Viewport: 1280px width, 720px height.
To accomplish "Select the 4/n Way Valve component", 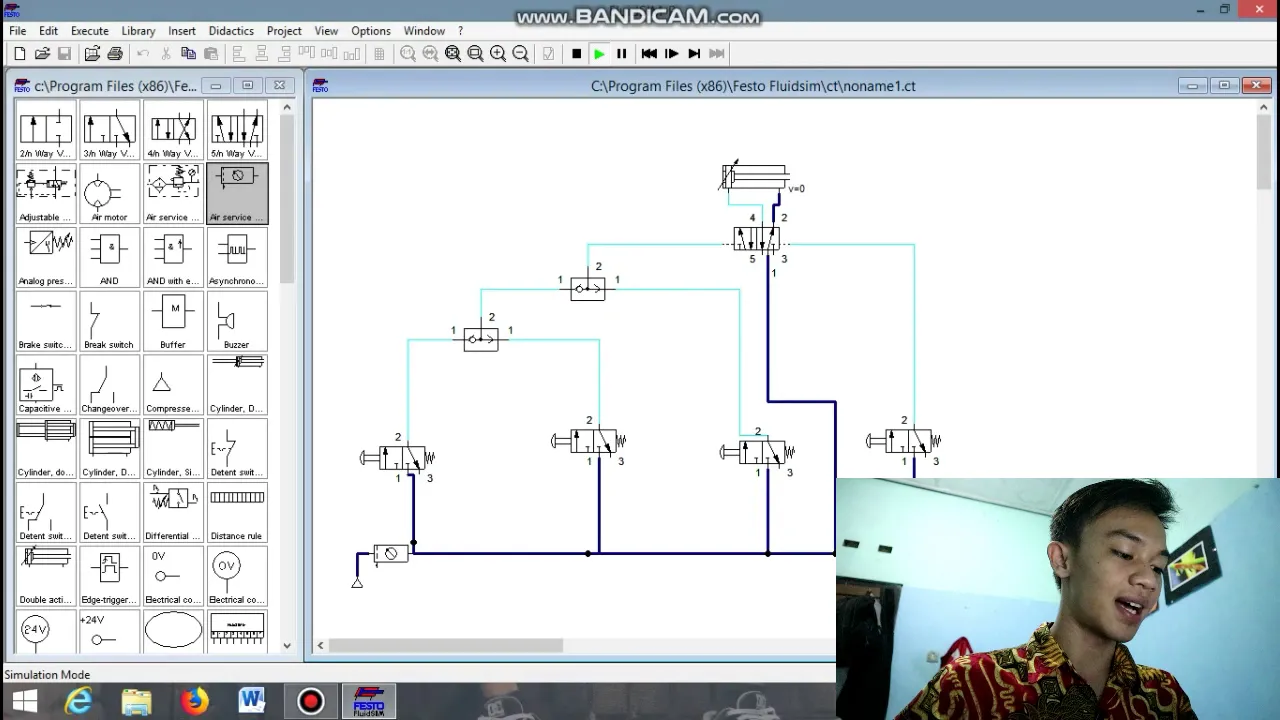I will click(173, 130).
